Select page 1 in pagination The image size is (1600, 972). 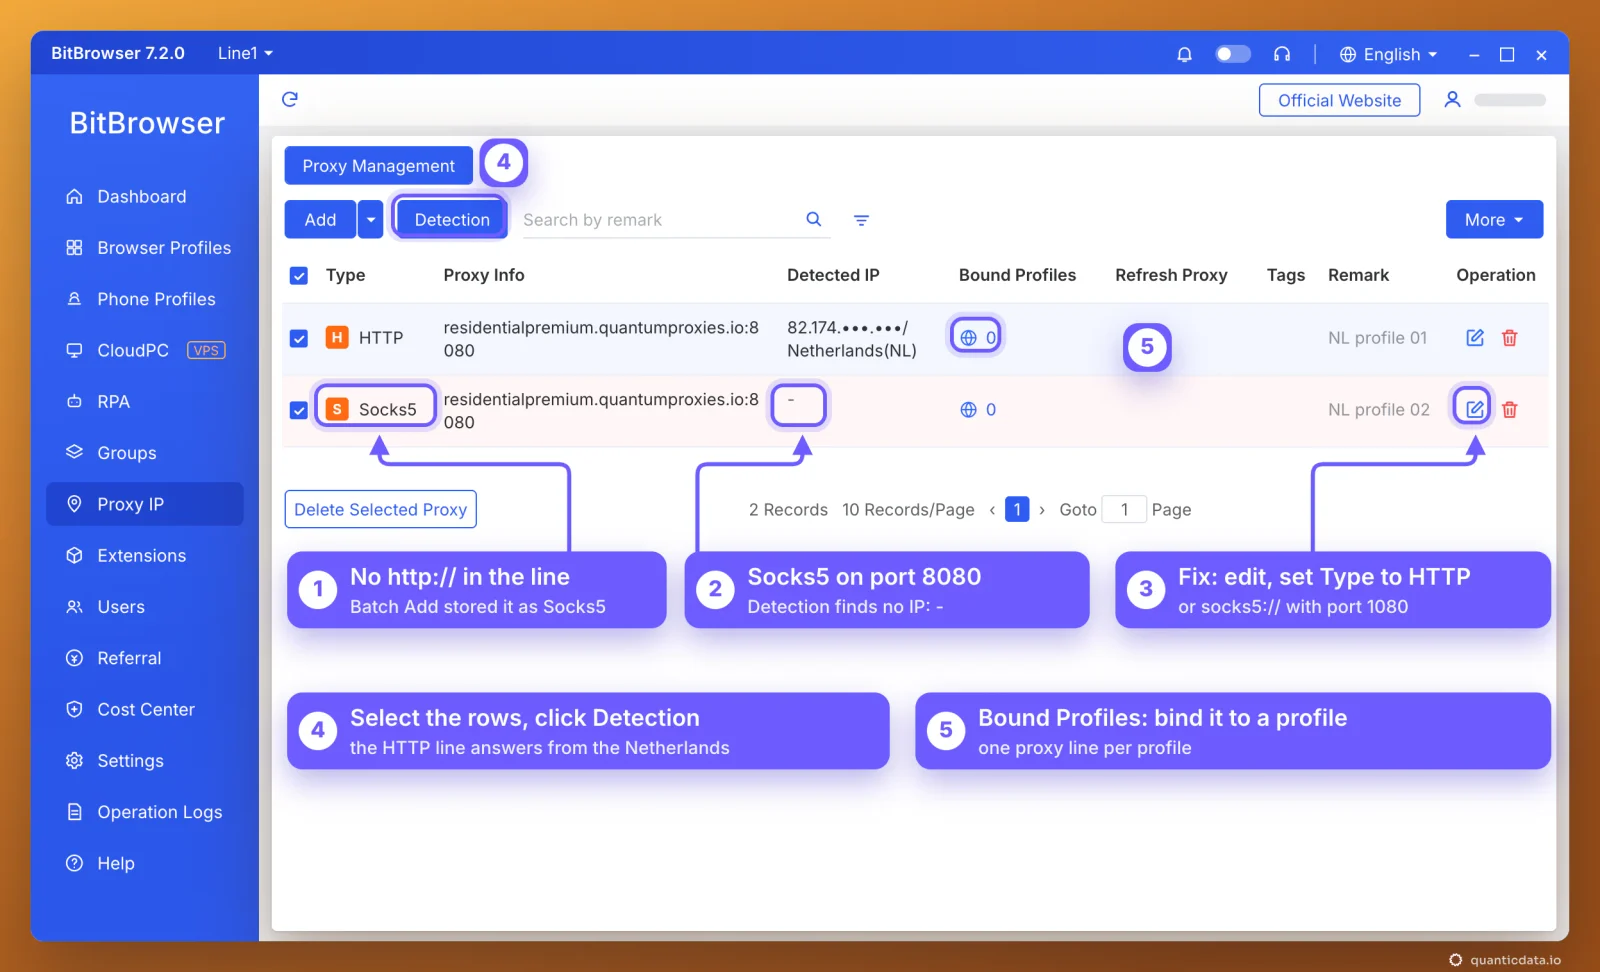(1017, 510)
